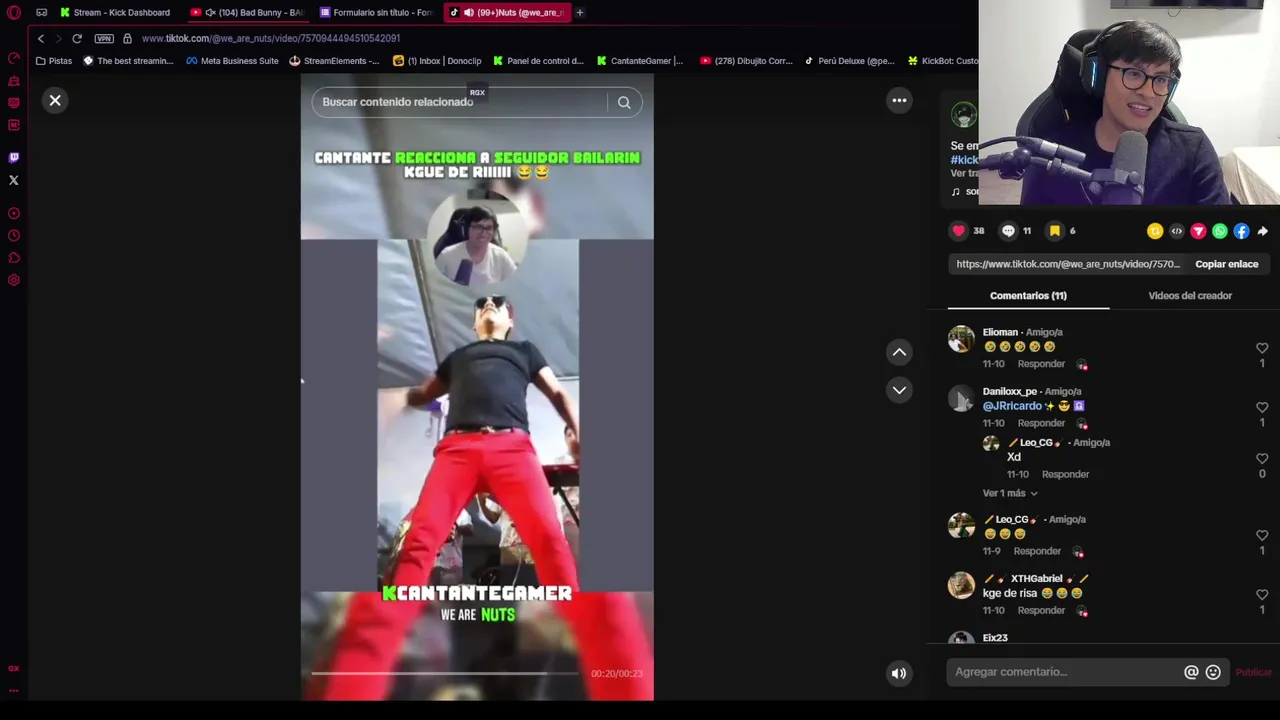The height and width of the screenshot is (720, 1280).
Task: Open more share options arrow
Action: point(1263,231)
